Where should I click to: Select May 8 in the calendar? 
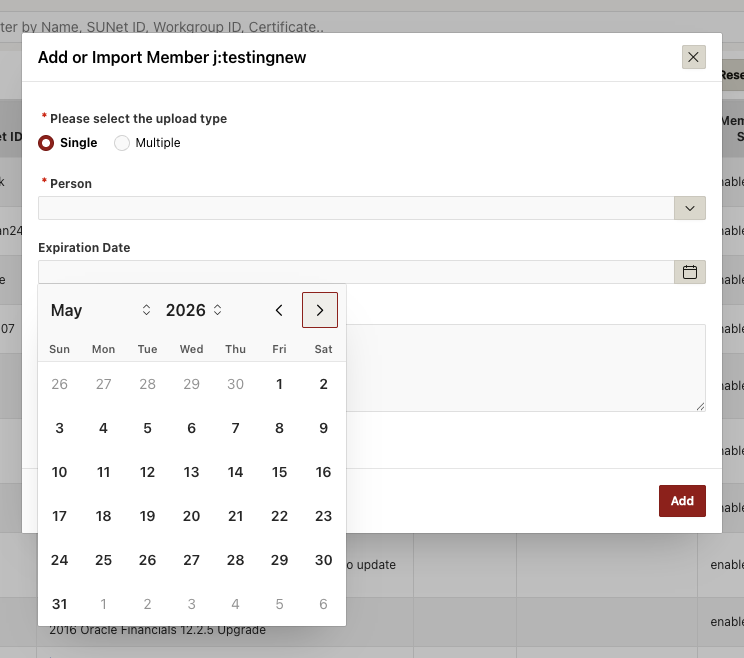click(x=279, y=428)
